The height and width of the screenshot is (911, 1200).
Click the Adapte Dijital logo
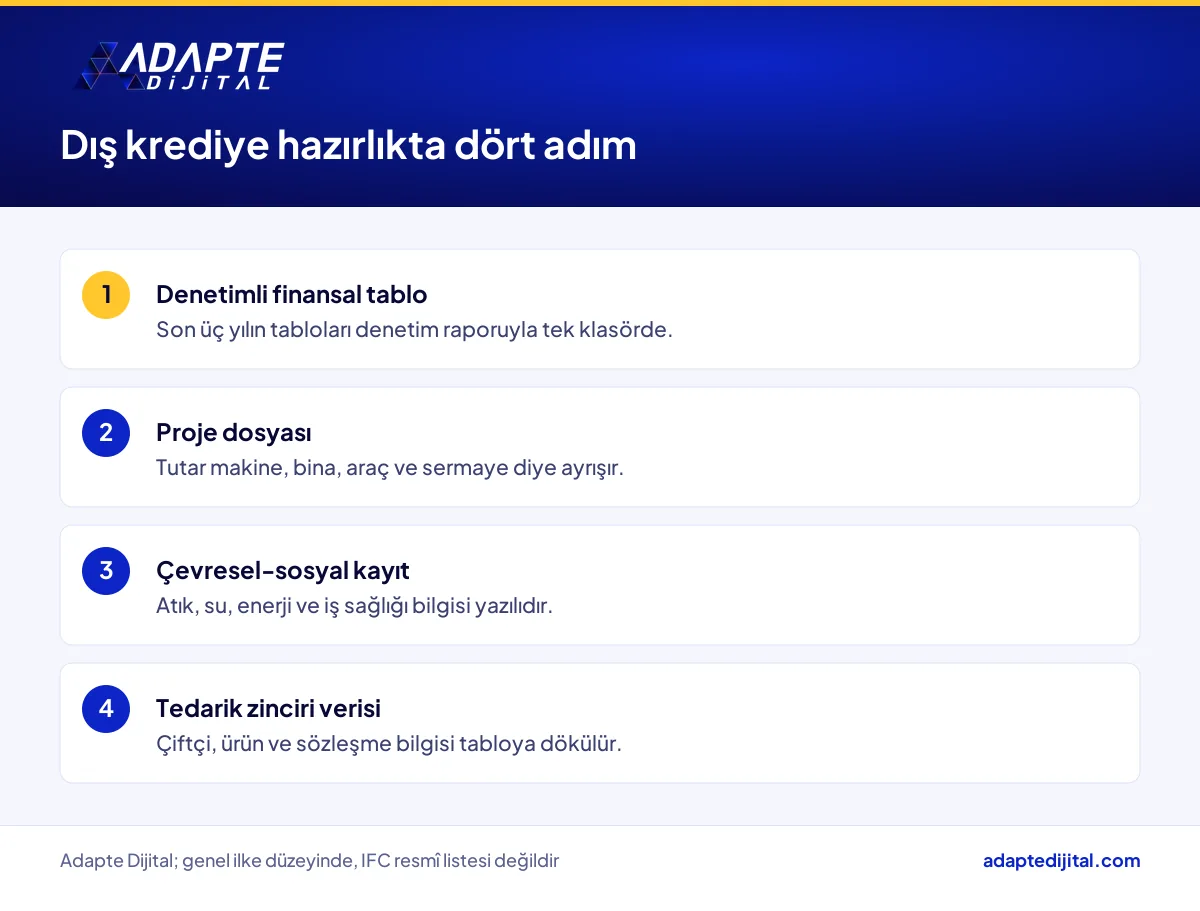coord(180,67)
